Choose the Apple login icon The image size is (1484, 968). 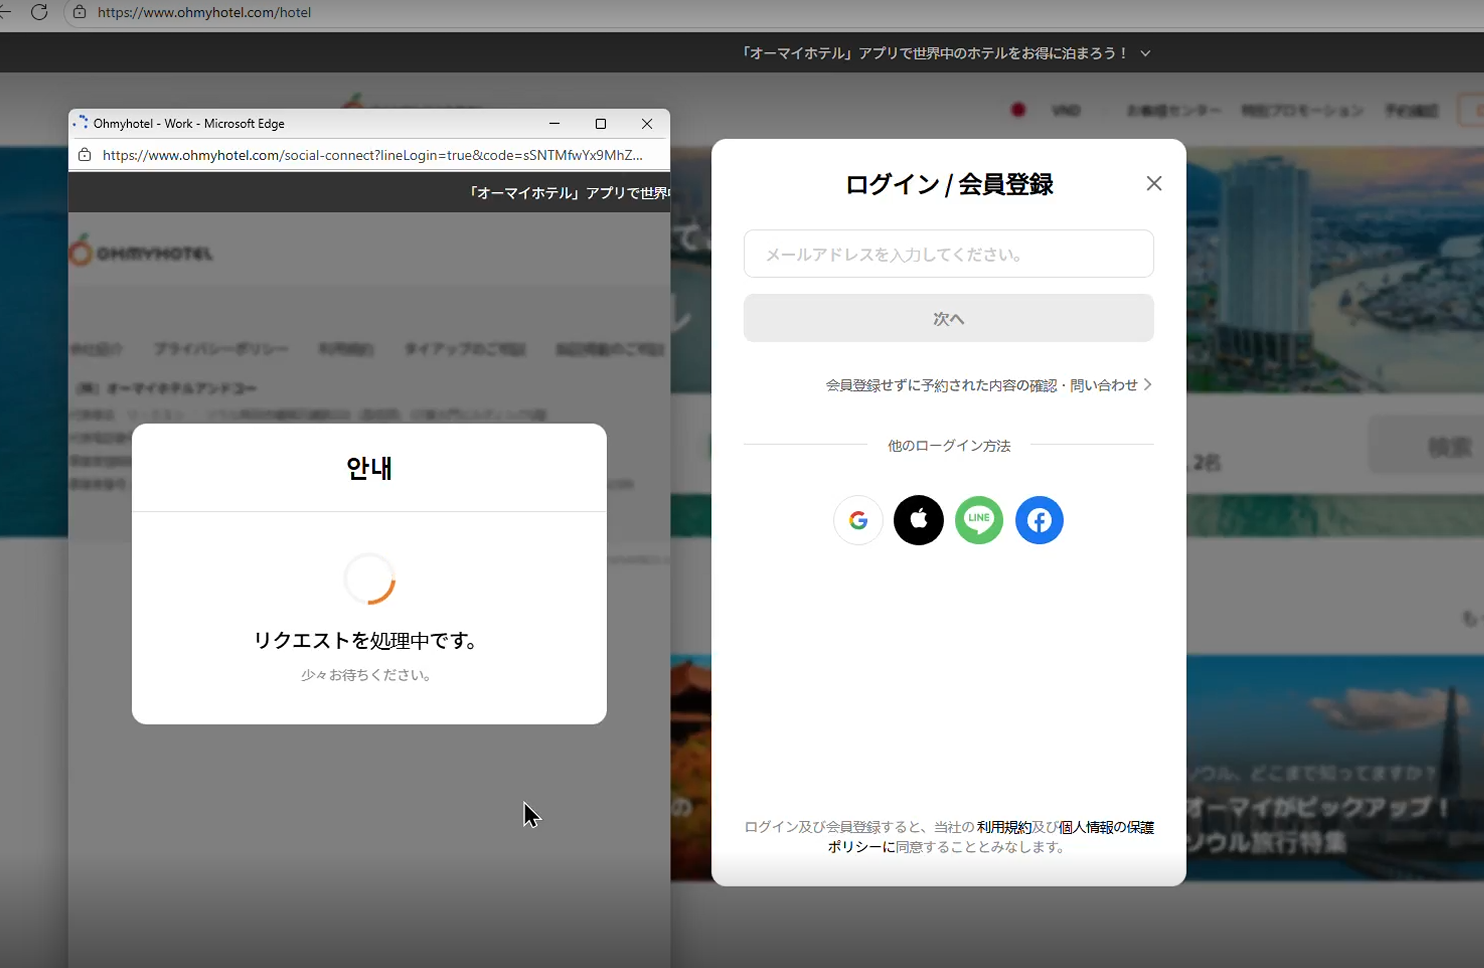[x=918, y=520]
